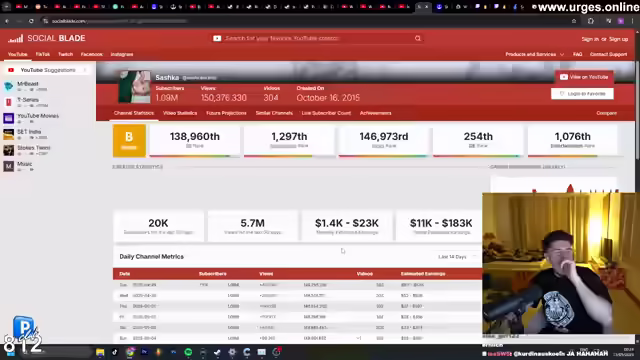640x360 pixels.
Task: Switch to the Video Statistics tab
Action: tap(180, 113)
